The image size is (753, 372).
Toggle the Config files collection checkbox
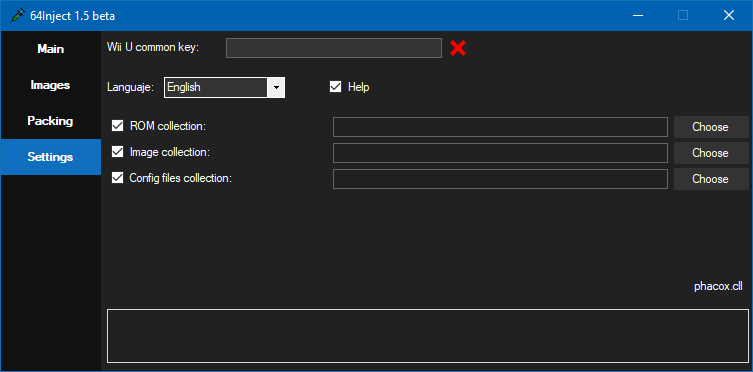point(117,178)
